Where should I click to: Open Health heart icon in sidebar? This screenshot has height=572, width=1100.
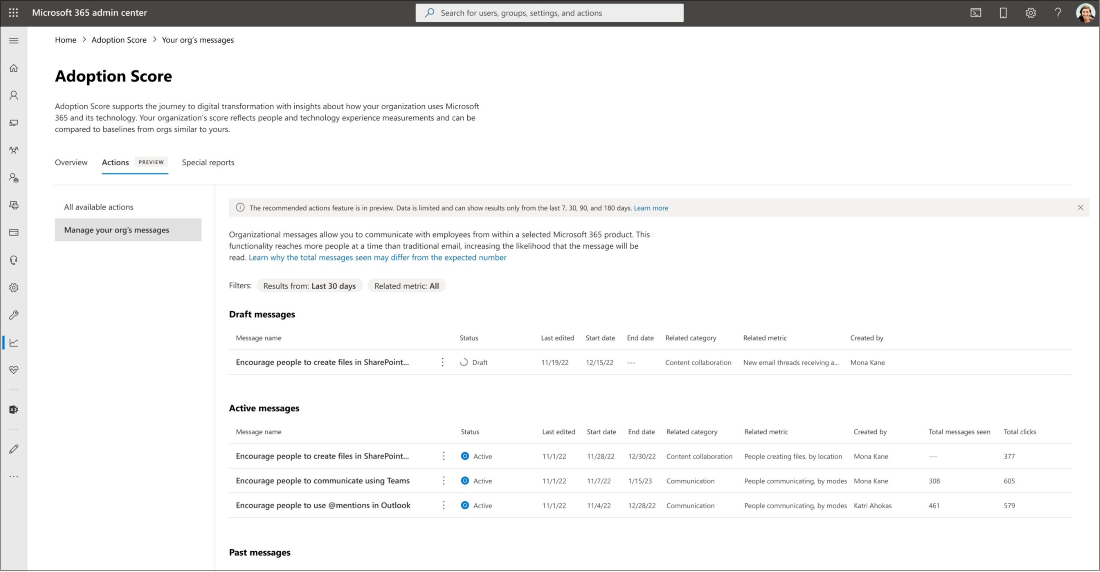click(x=13, y=370)
